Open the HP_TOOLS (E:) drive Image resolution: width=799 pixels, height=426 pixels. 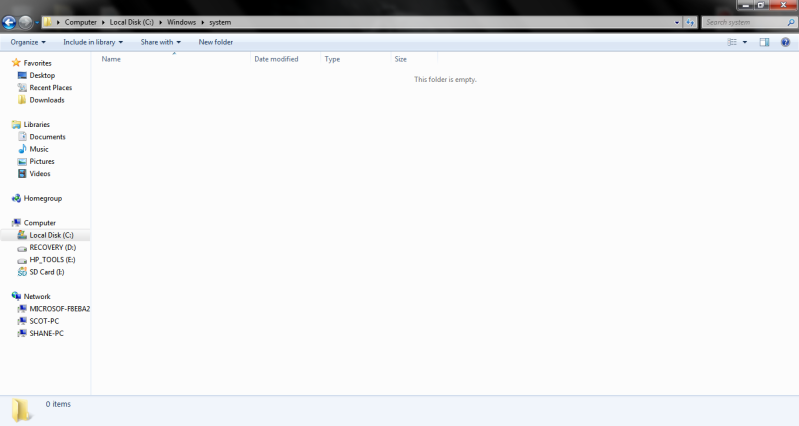coord(52,259)
